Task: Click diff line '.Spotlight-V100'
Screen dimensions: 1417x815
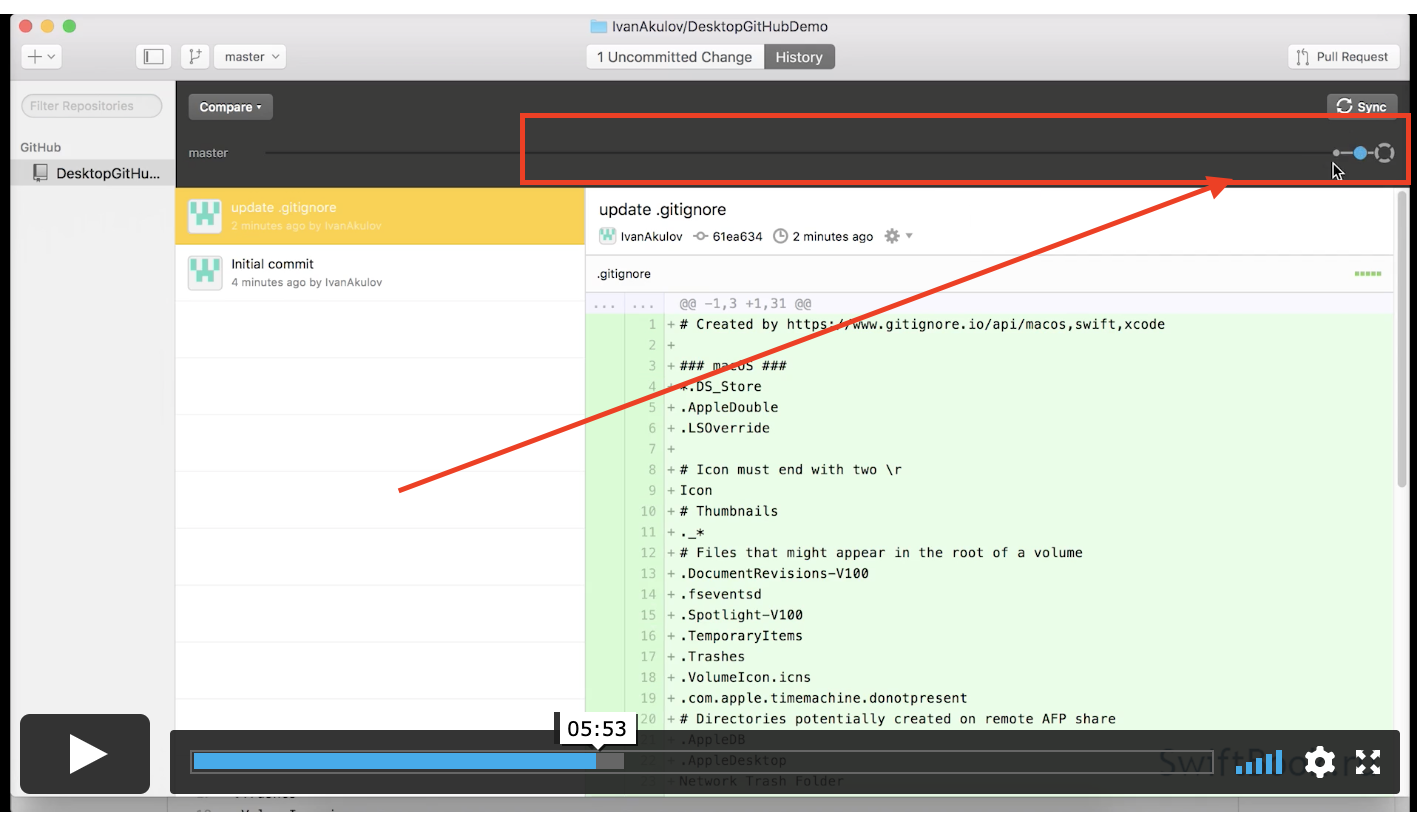Action: [741, 615]
